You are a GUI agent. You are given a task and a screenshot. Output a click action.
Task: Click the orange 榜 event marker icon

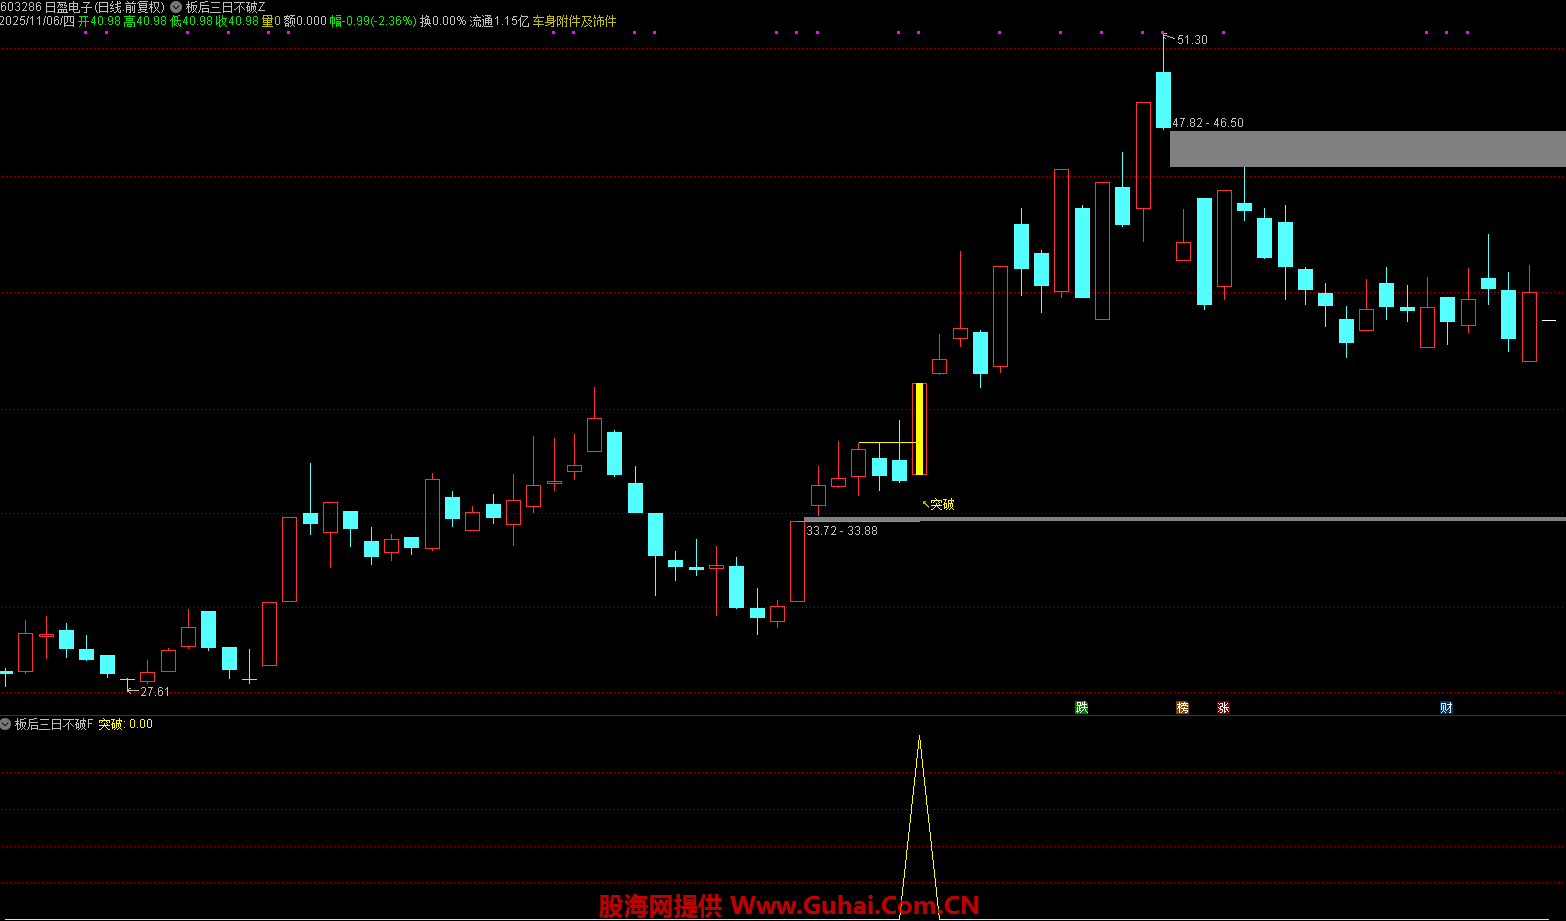click(1183, 707)
